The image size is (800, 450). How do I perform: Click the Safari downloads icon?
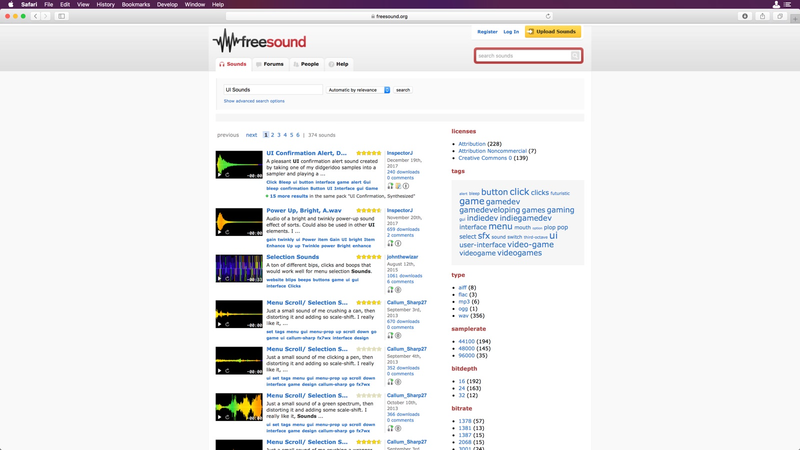click(x=745, y=16)
